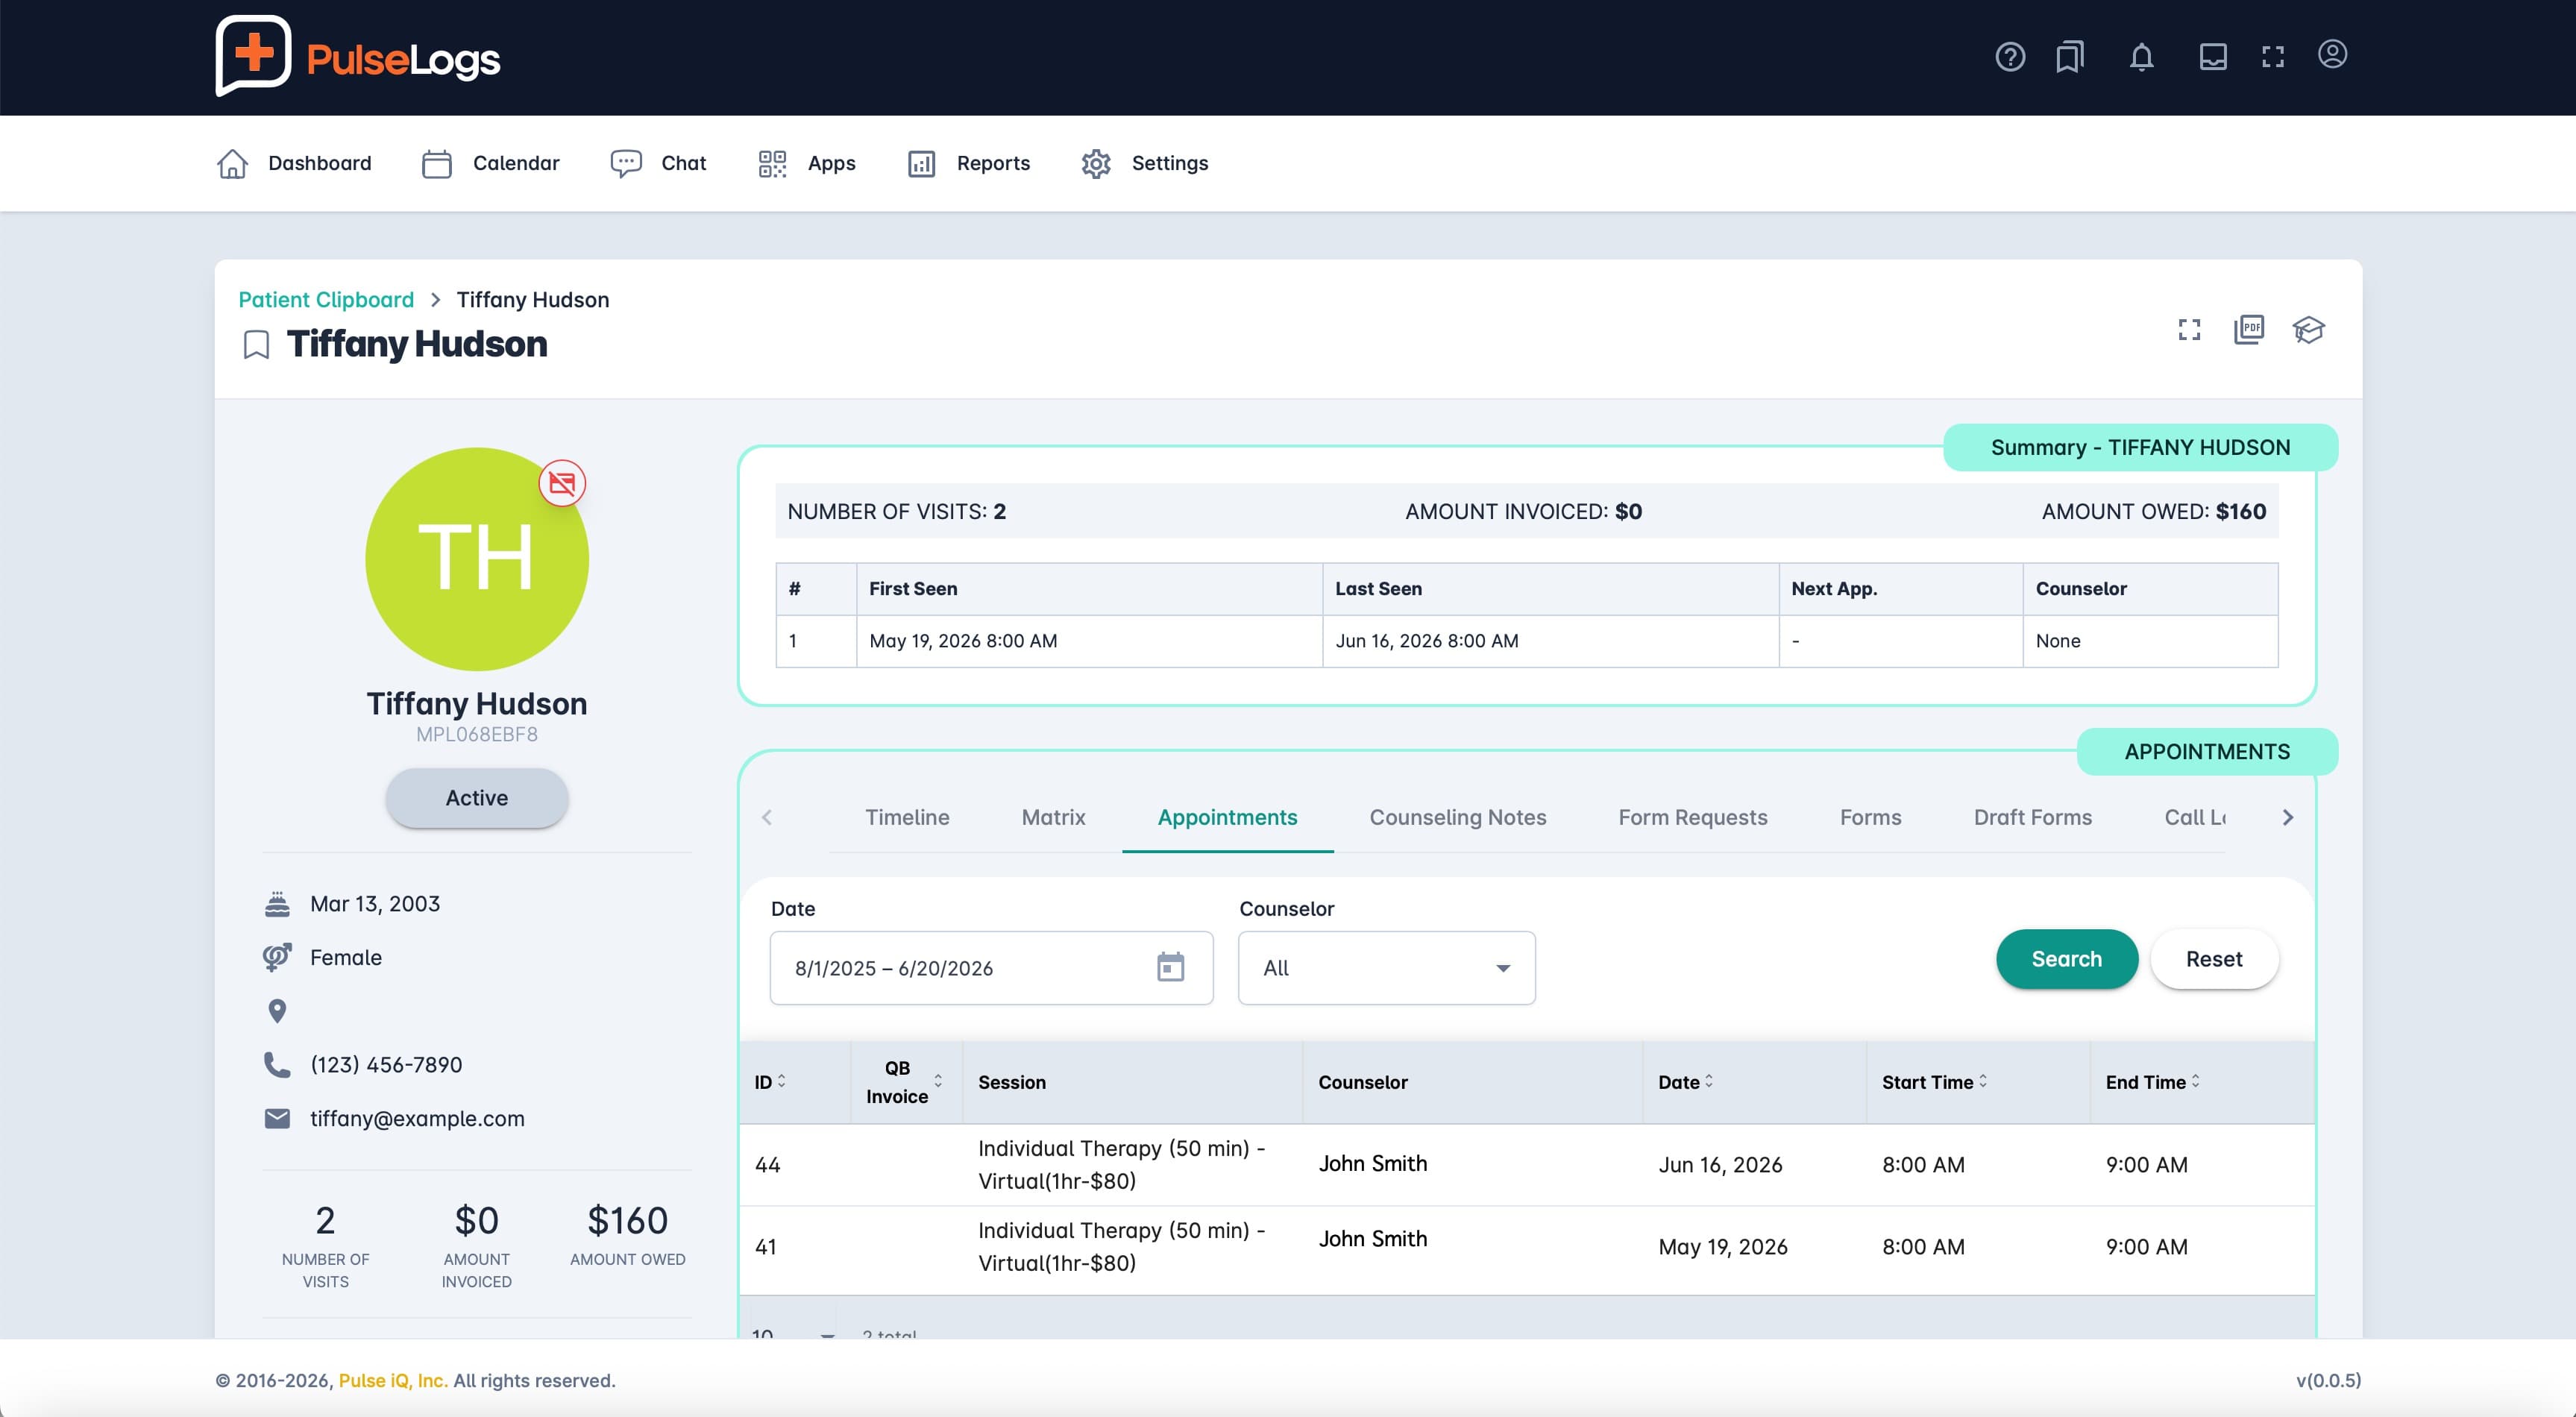2576x1417 pixels.
Task: Open the help question mark icon
Action: coord(2010,57)
